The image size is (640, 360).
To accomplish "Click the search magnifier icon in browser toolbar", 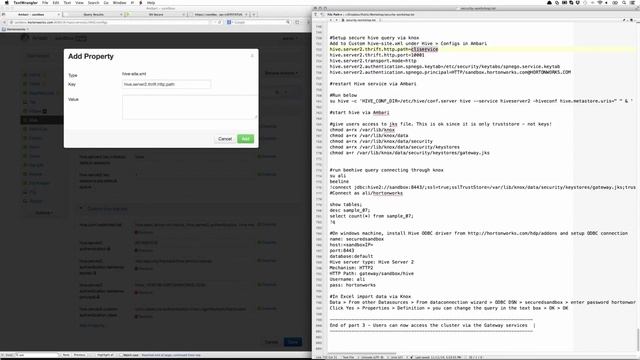I will coord(288,22).
